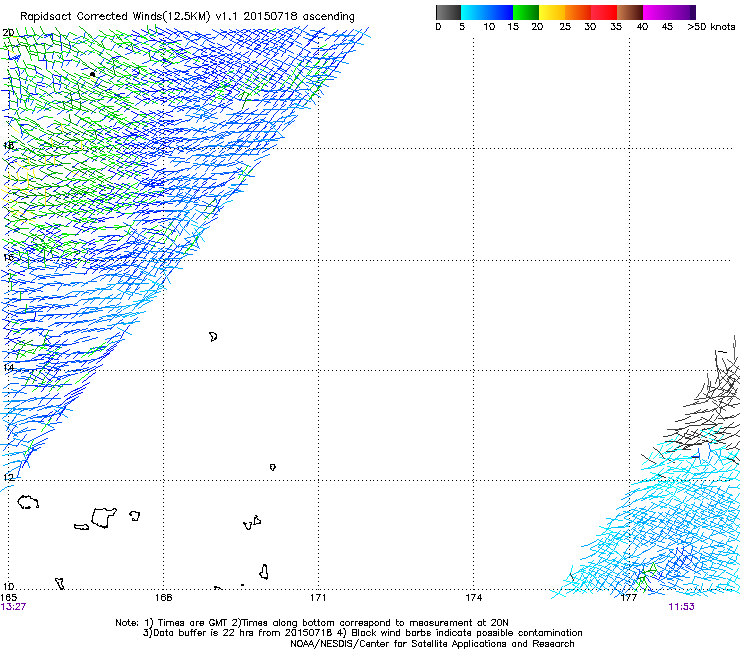Click the purple '11:53' pass time
The image size is (740, 650).
click(681, 607)
